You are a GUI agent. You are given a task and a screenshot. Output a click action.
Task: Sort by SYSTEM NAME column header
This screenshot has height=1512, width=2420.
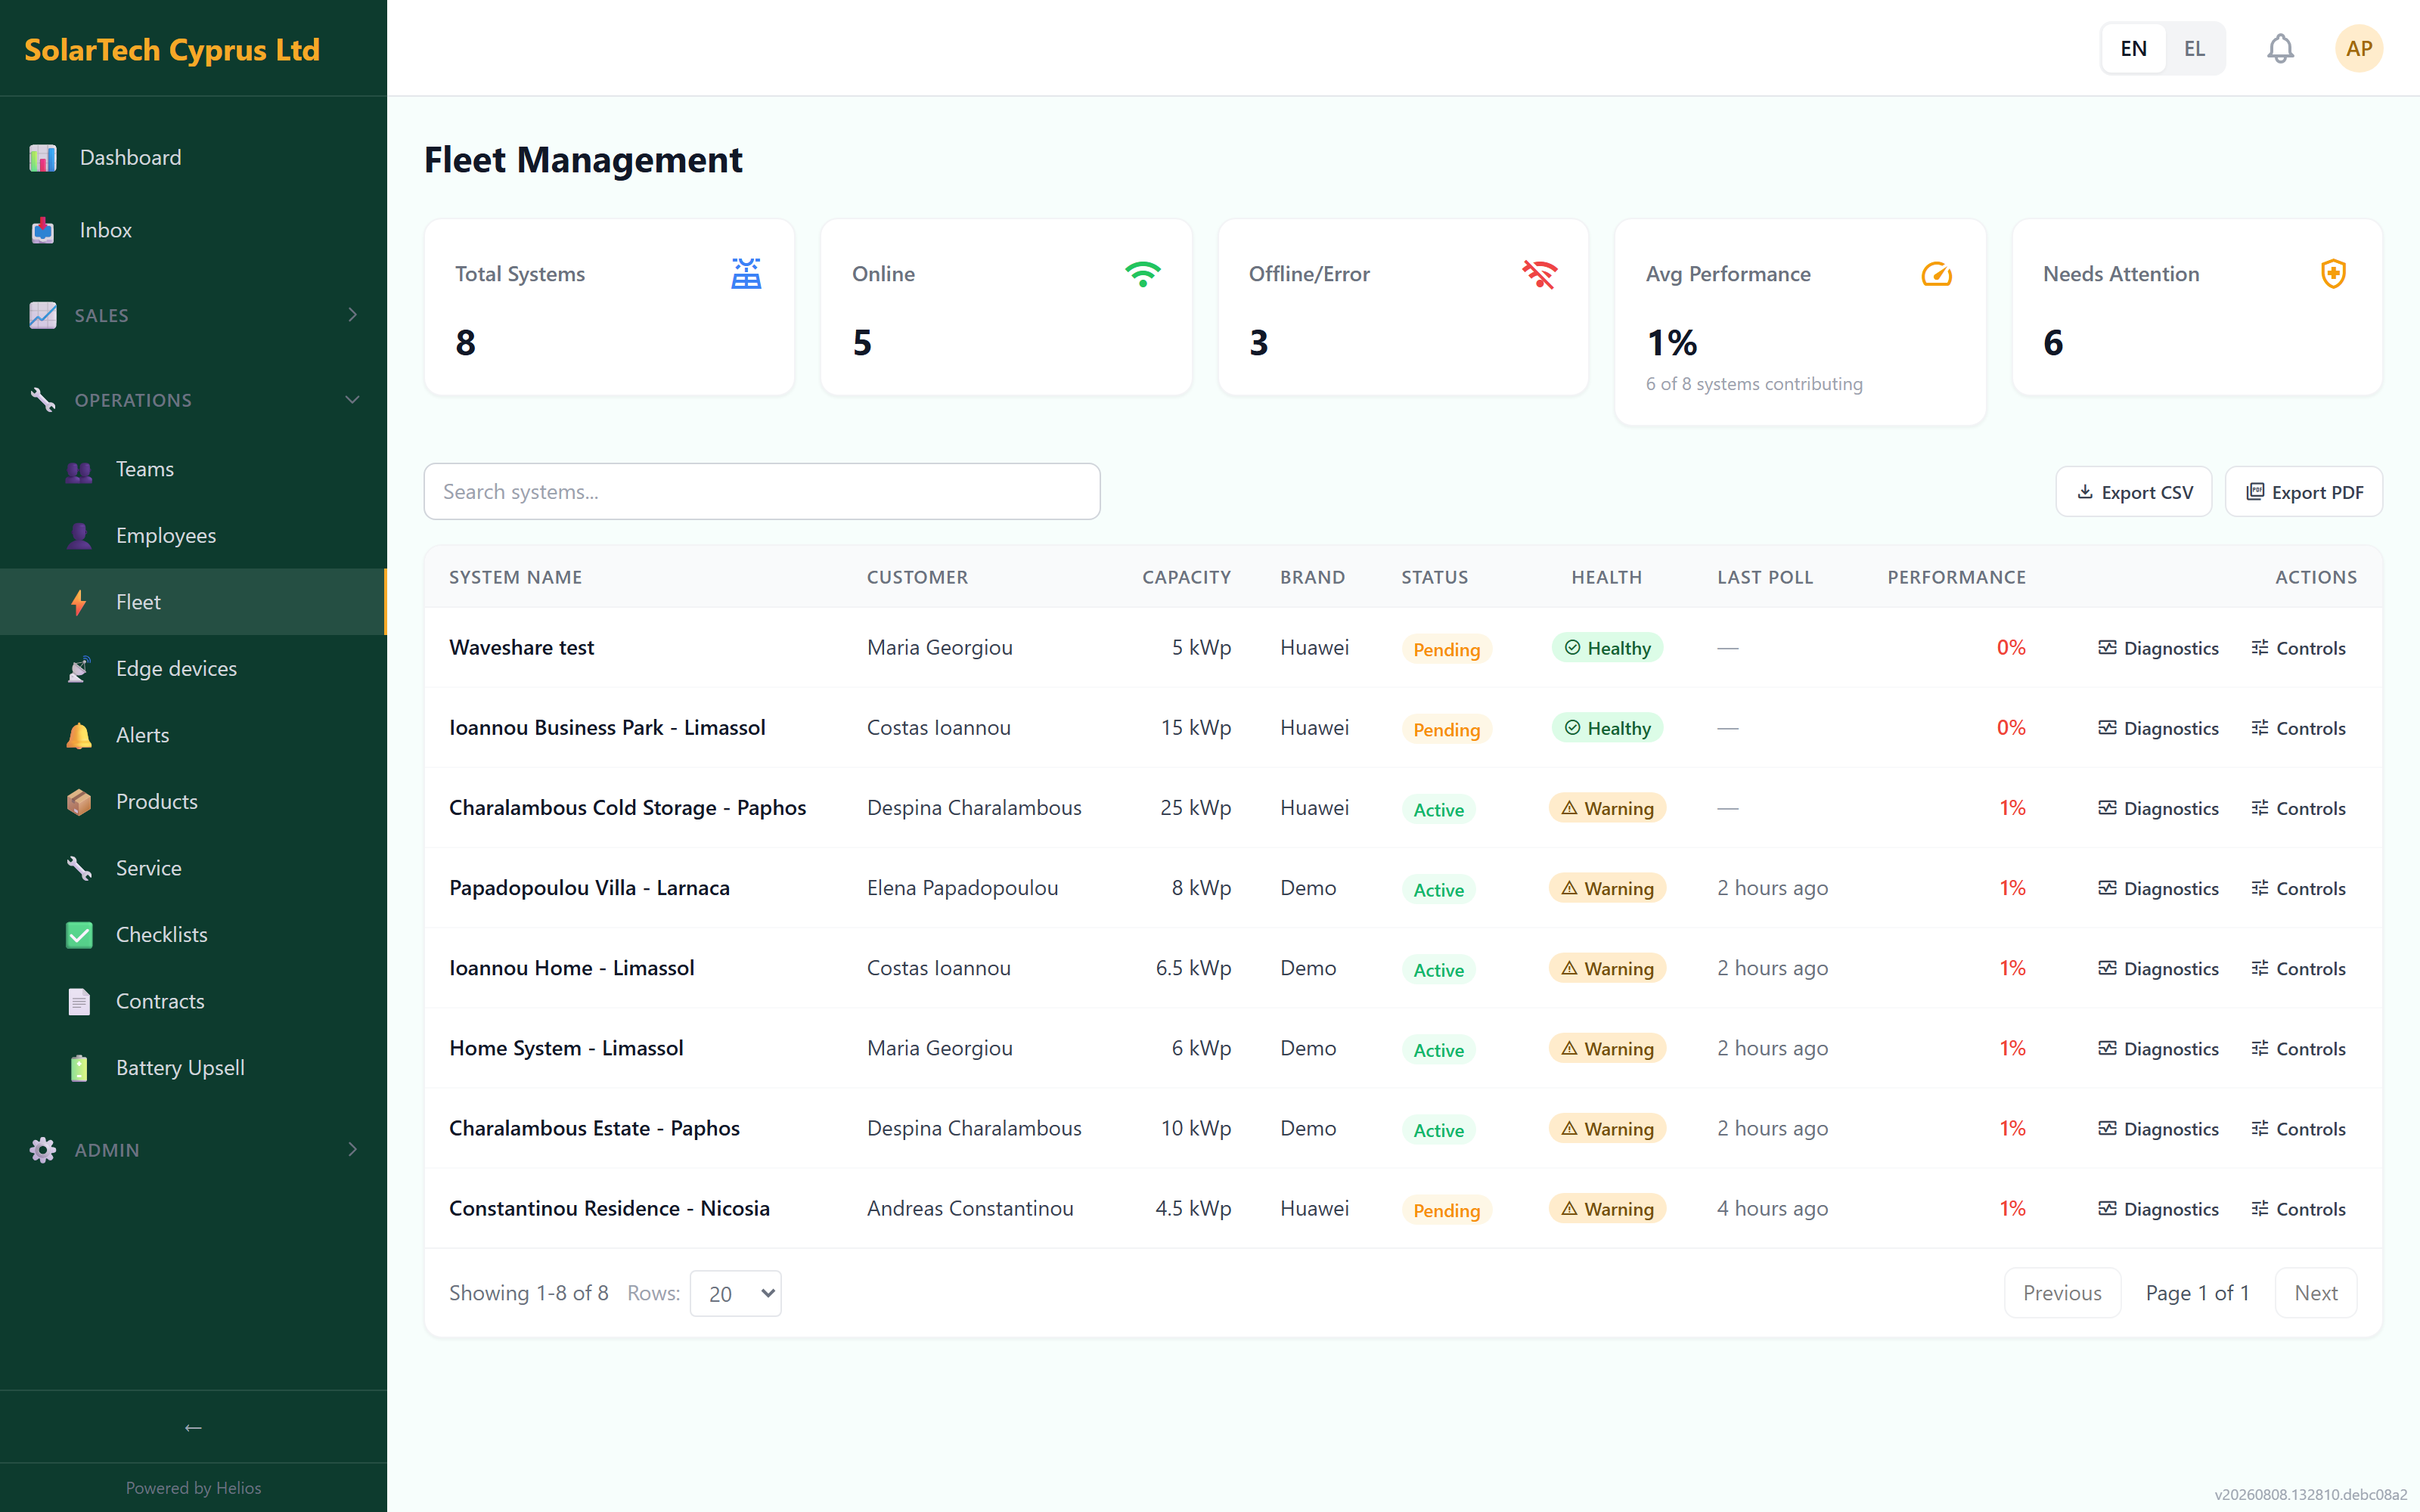(x=515, y=577)
